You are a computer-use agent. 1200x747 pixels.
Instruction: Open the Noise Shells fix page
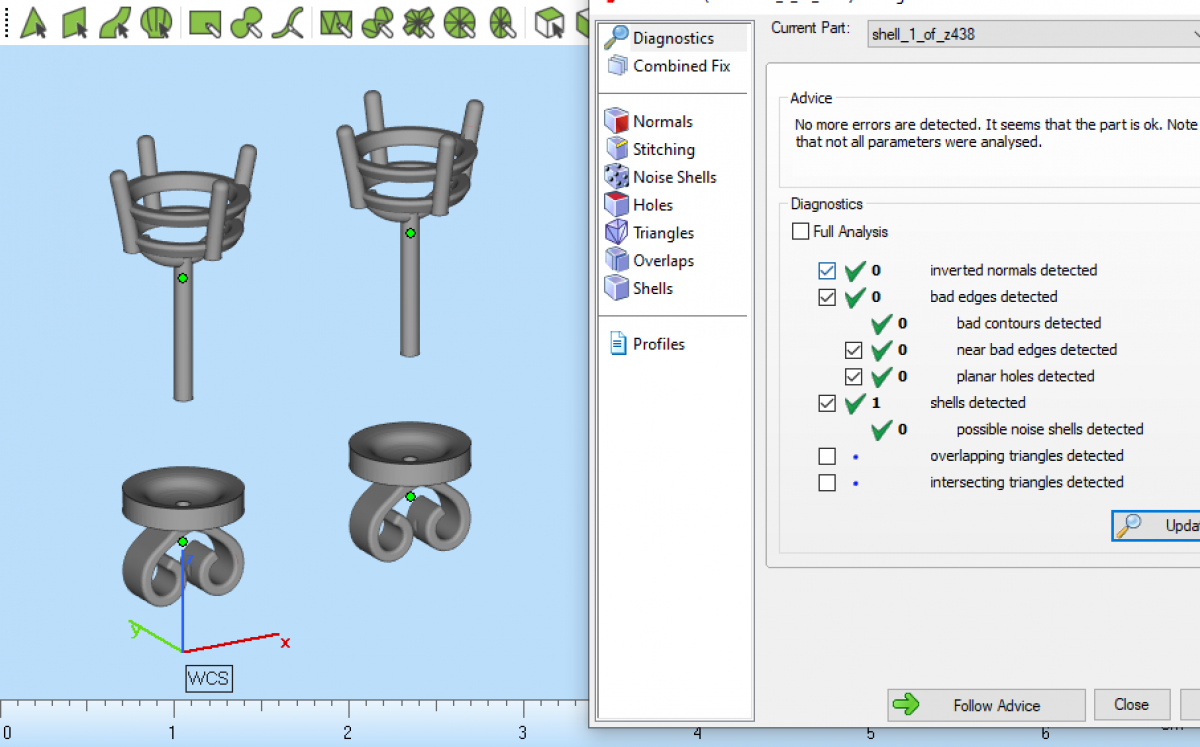[x=674, y=177]
